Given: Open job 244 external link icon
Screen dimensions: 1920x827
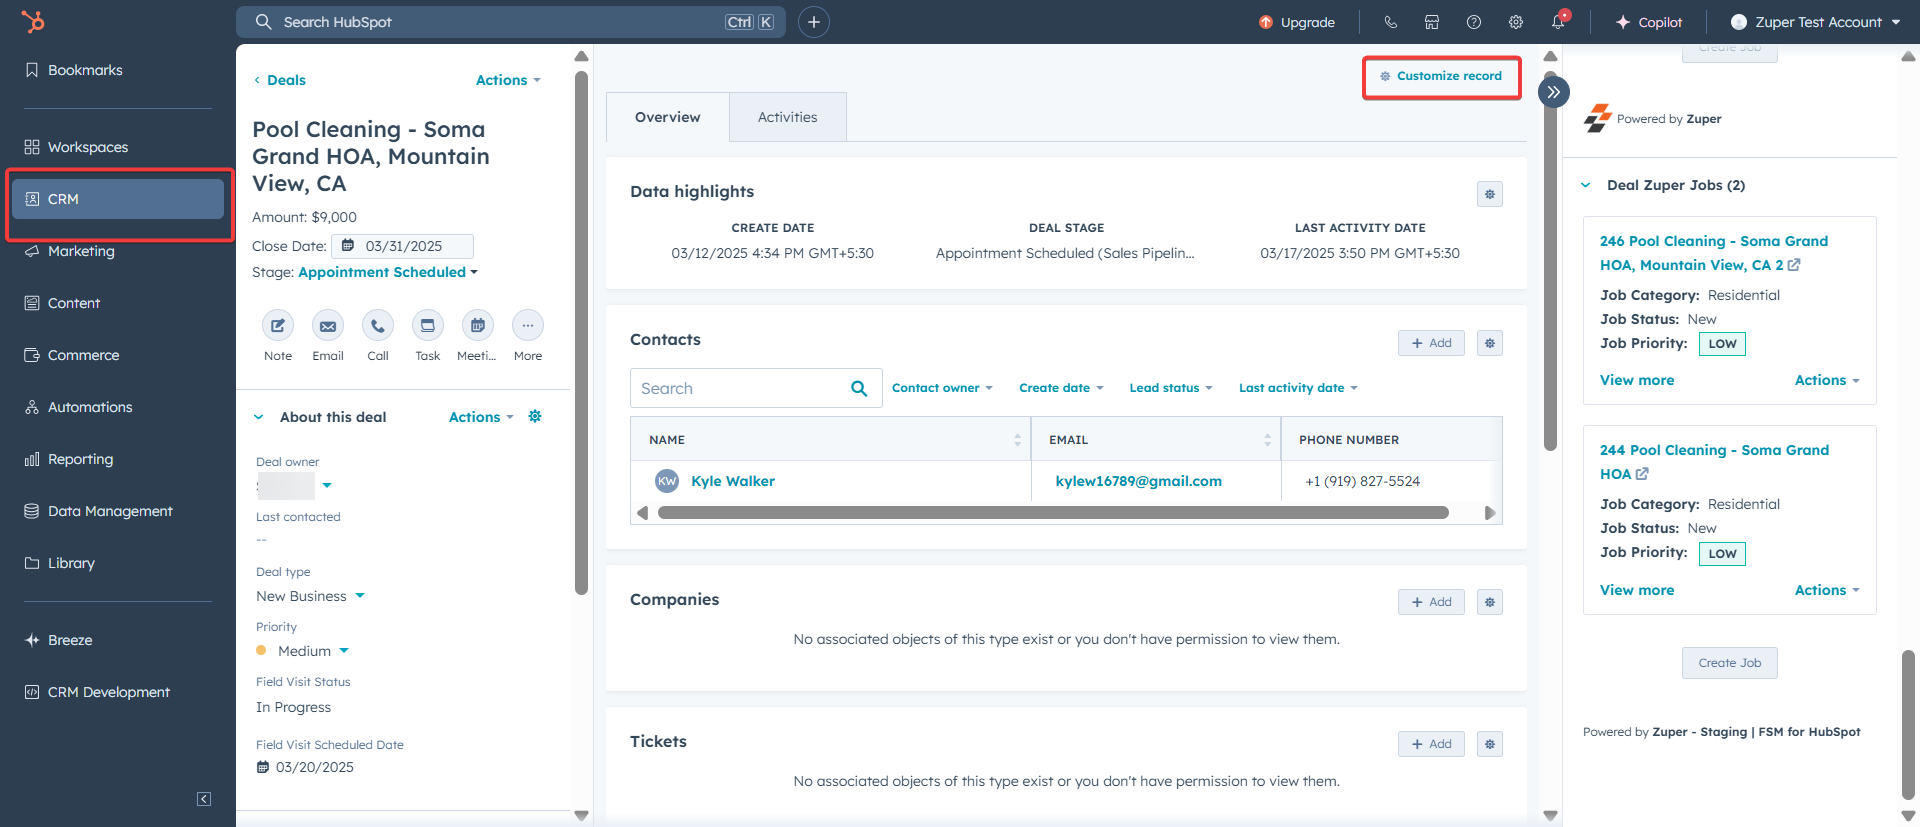Looking at the screenshot, I should [x=1642, y=474].
